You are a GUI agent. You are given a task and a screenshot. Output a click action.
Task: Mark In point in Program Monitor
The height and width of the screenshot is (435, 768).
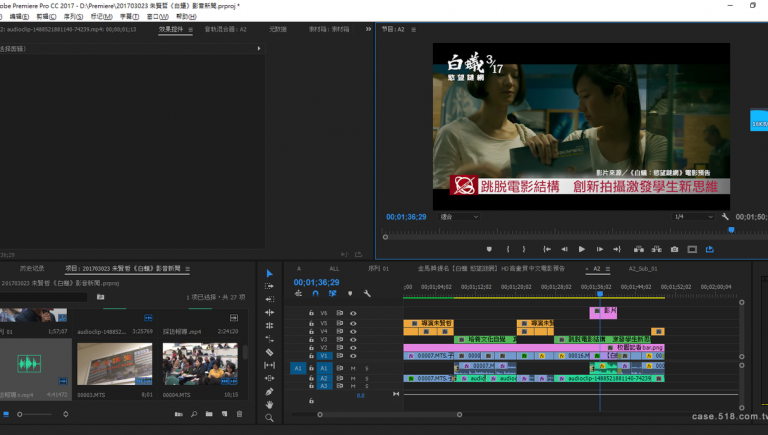pos(508,249)
